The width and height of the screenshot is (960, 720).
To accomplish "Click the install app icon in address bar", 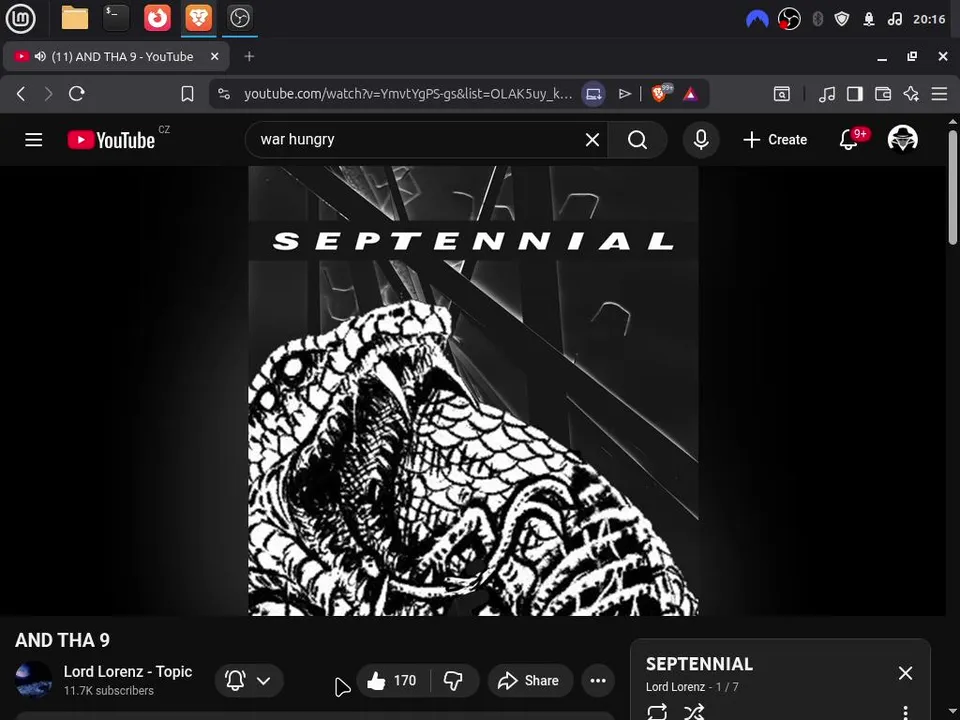I will [593, 94].
